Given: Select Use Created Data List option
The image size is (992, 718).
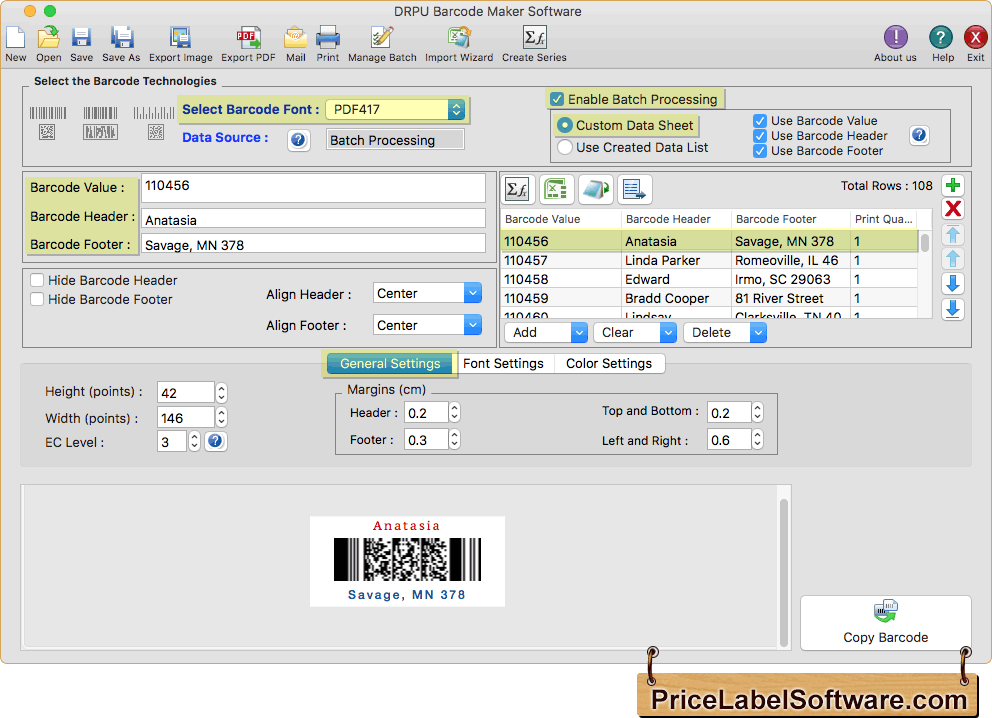Looking at the screenshot, I should click(x=564, y=147).
